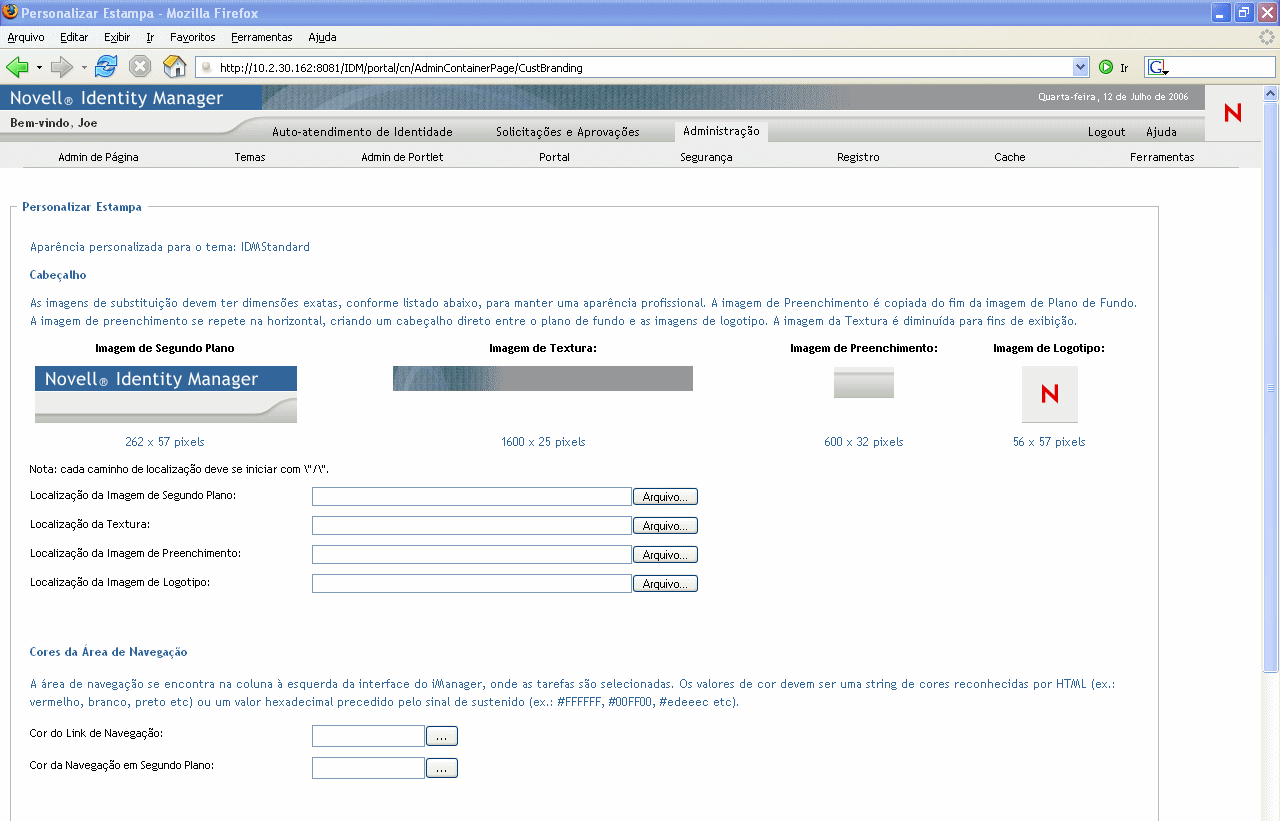This screenshot has width=1280, height=821.
Task: Click the red Novell N logo in the header
Action: [1233, 113]
